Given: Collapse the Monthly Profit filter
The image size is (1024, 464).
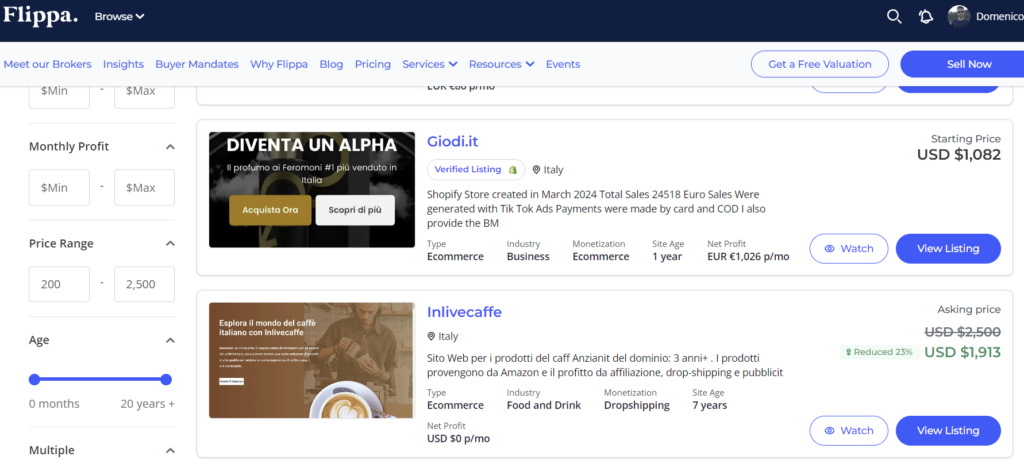Looking at the screenshot, I should [170, 147].
